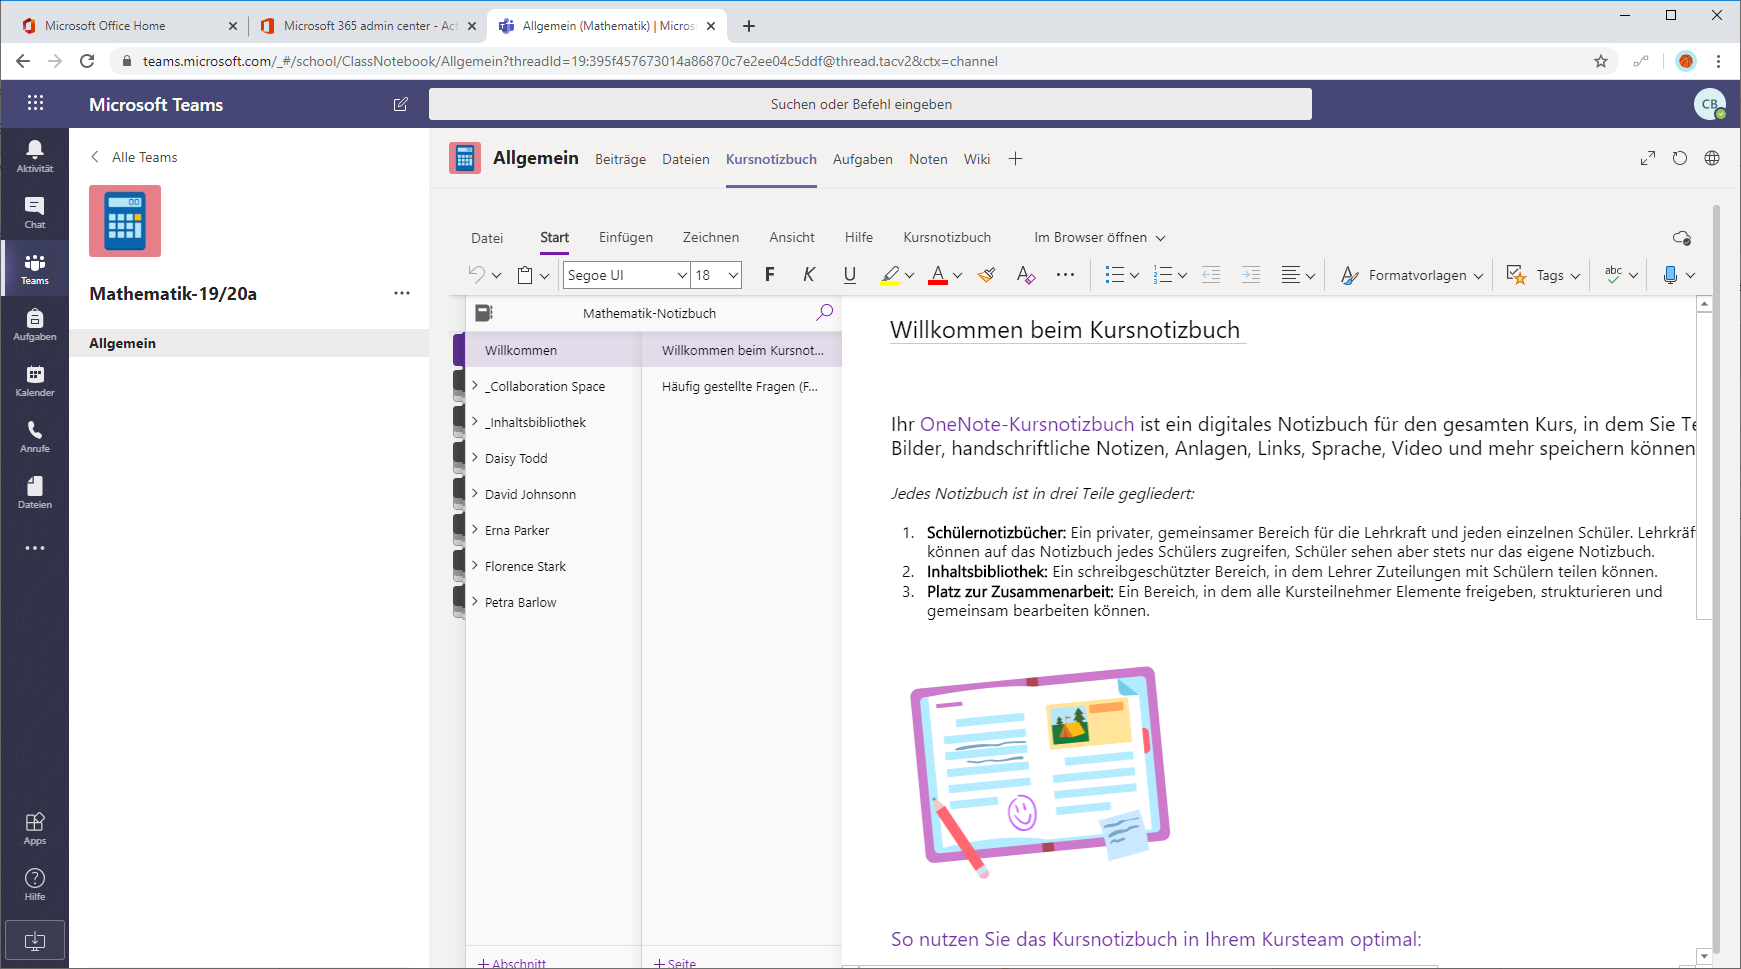
Task: Open the app launcher waffle icon
Action: pyautogui.click(x=35, y=103)
